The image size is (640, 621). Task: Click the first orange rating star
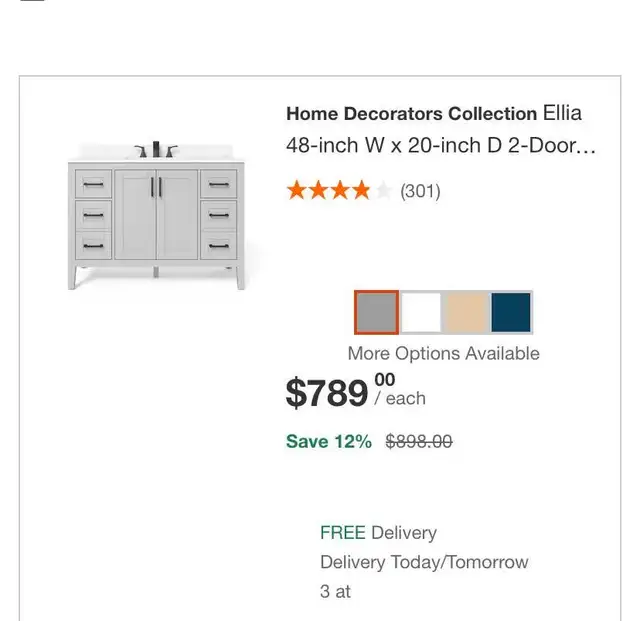(x=297, y=190)
